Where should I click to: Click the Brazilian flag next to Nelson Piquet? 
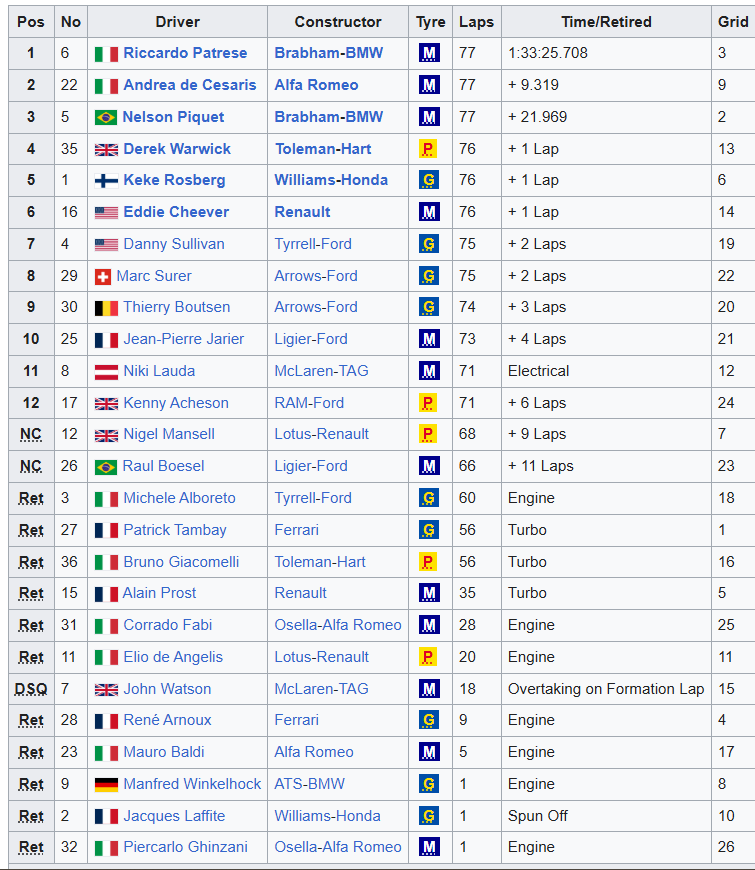click(x=105, y=118)
